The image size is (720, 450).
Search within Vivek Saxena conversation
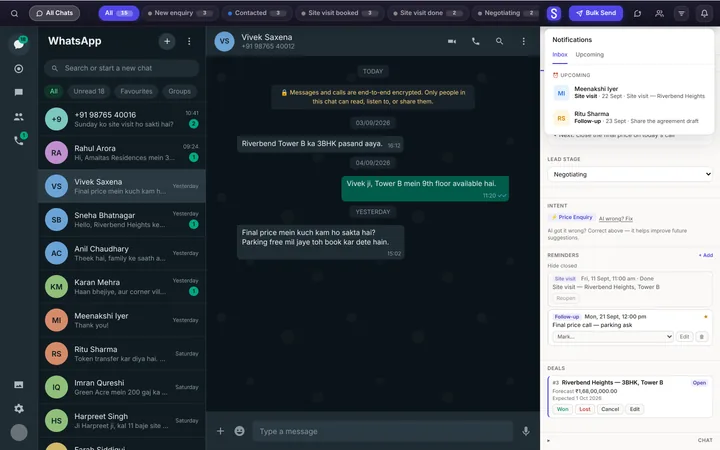pyautogui.click(x=499, y=41)
